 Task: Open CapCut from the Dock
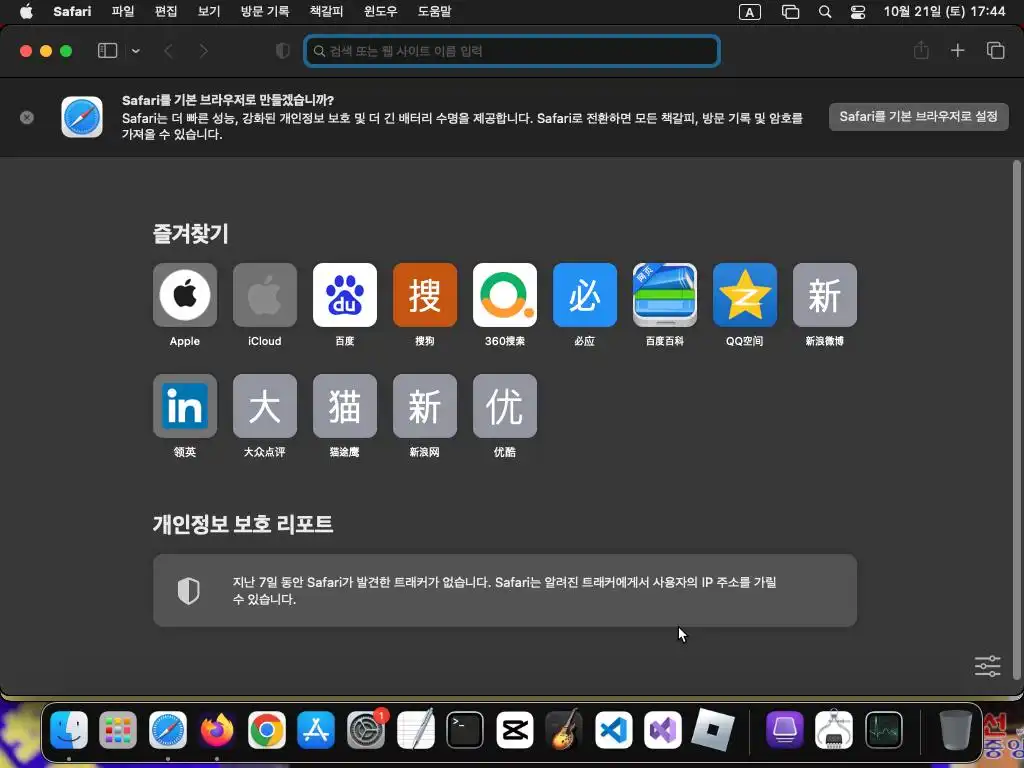pos(515,729)
